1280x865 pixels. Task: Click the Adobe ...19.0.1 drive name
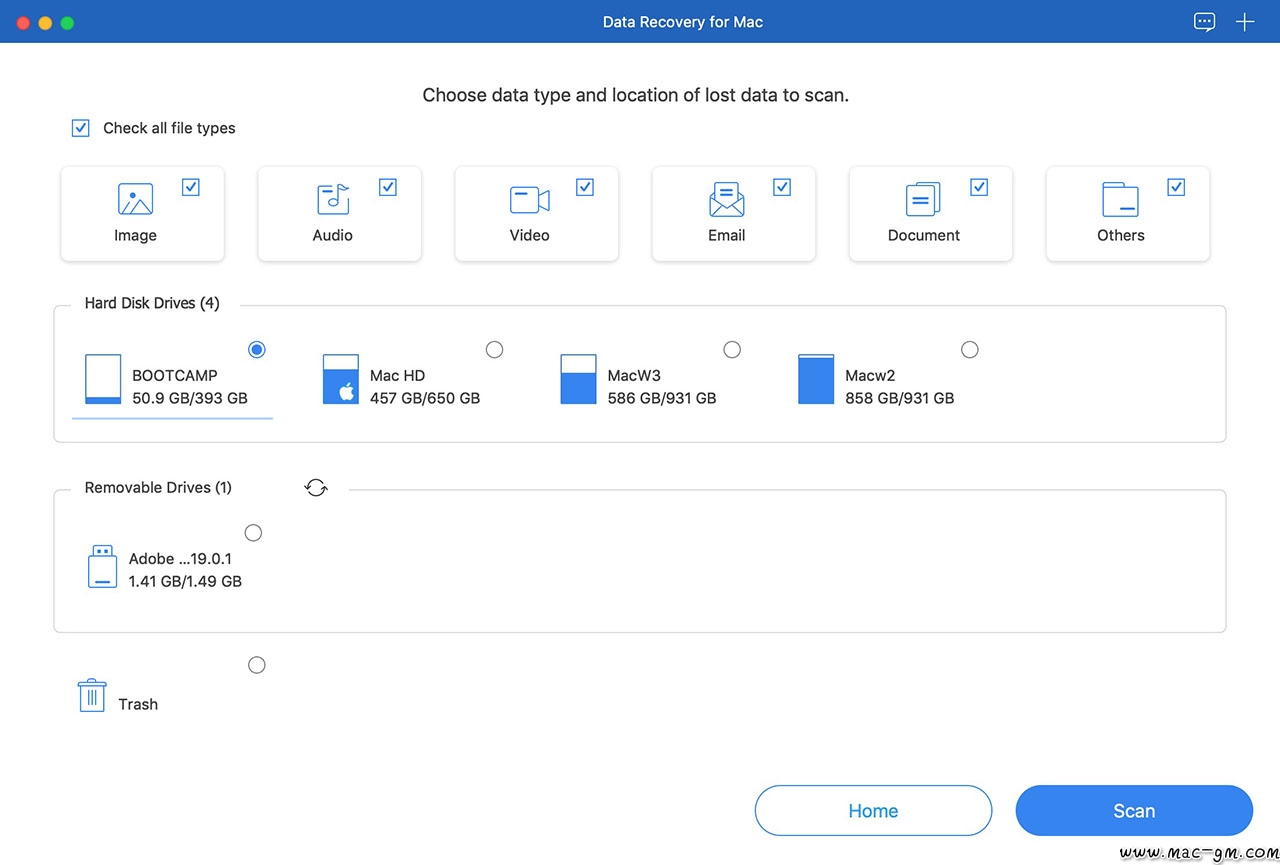coord(180,559)
